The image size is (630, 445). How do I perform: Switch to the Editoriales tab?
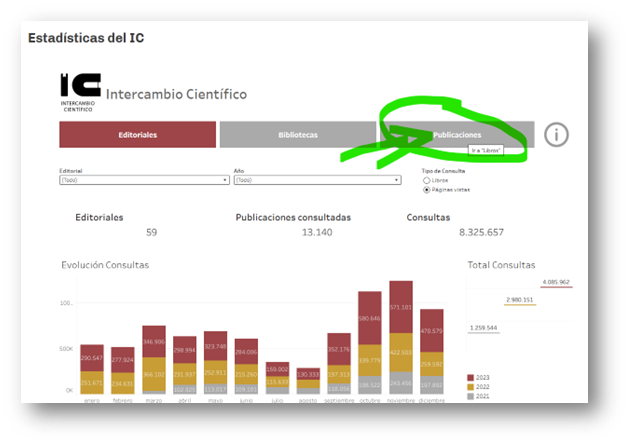point(138,134)
